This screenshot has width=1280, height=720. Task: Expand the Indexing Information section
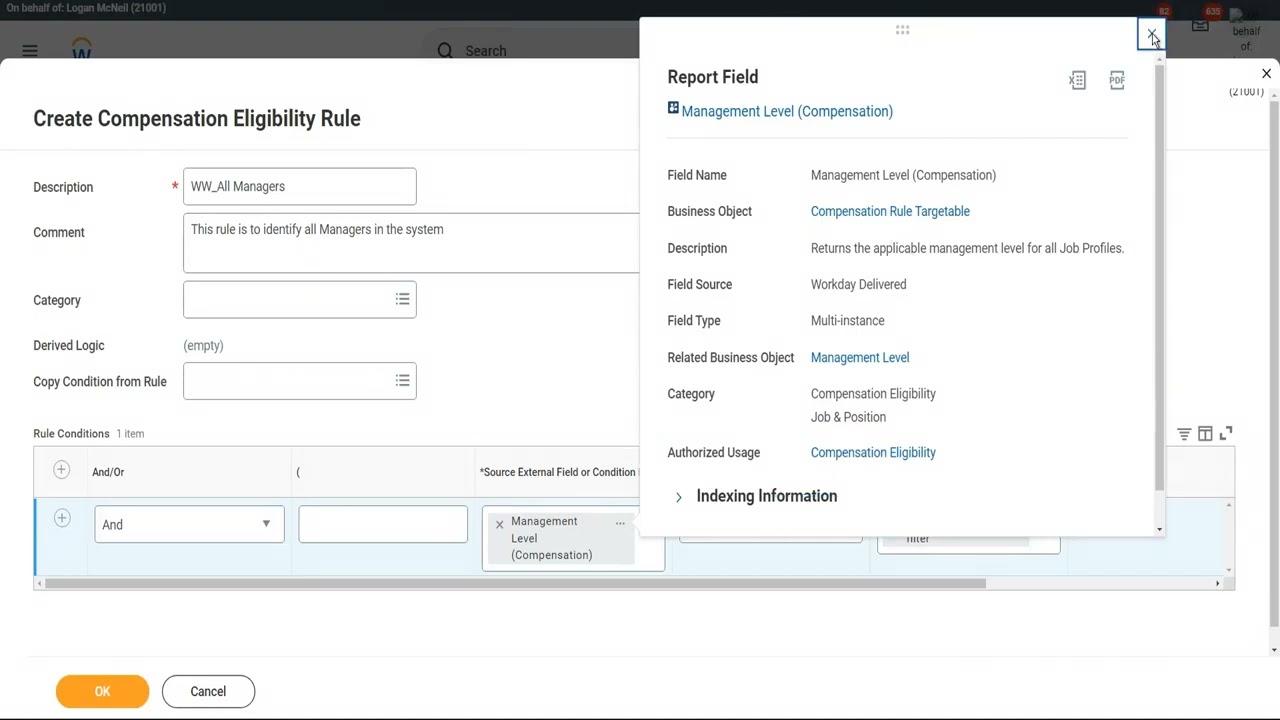pyautogui.click(x=678, y=497)
